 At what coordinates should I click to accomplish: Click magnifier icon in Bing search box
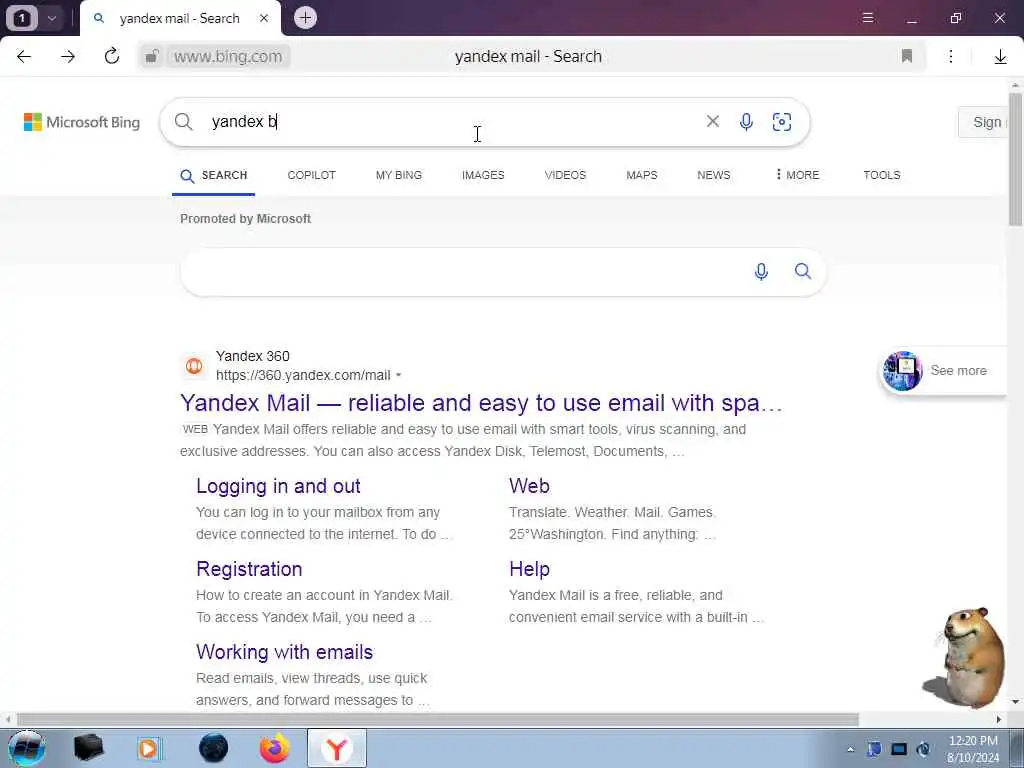pos(184,121)
